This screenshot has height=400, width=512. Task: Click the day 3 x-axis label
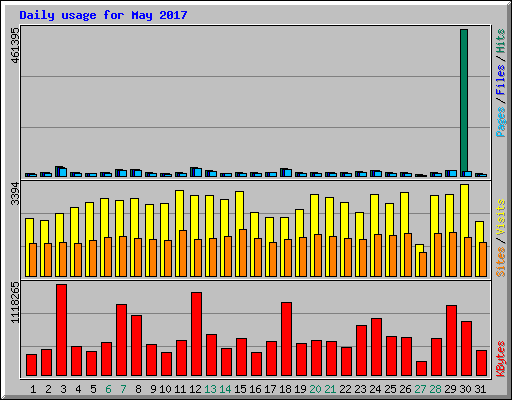pyautogui.click(x=63, y=389)
